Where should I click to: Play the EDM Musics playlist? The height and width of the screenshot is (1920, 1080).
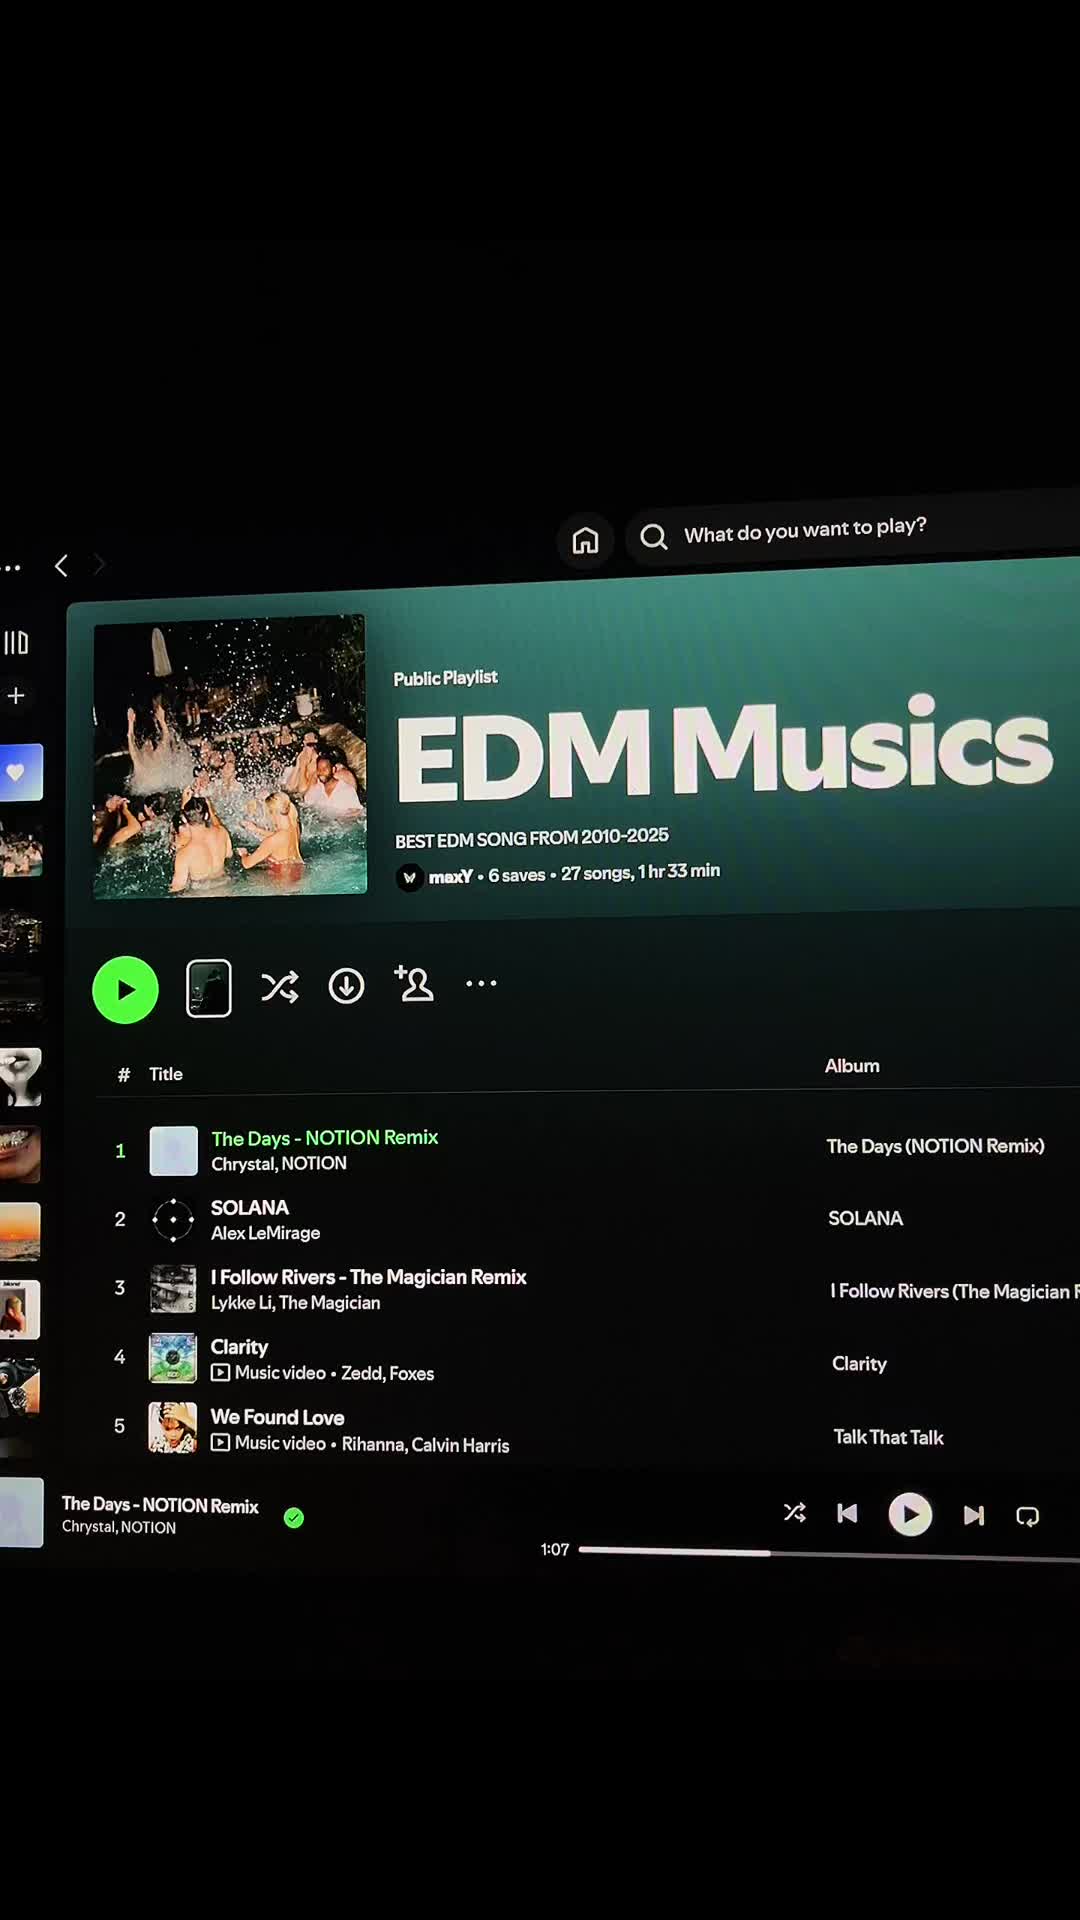(x=125, y=990)
